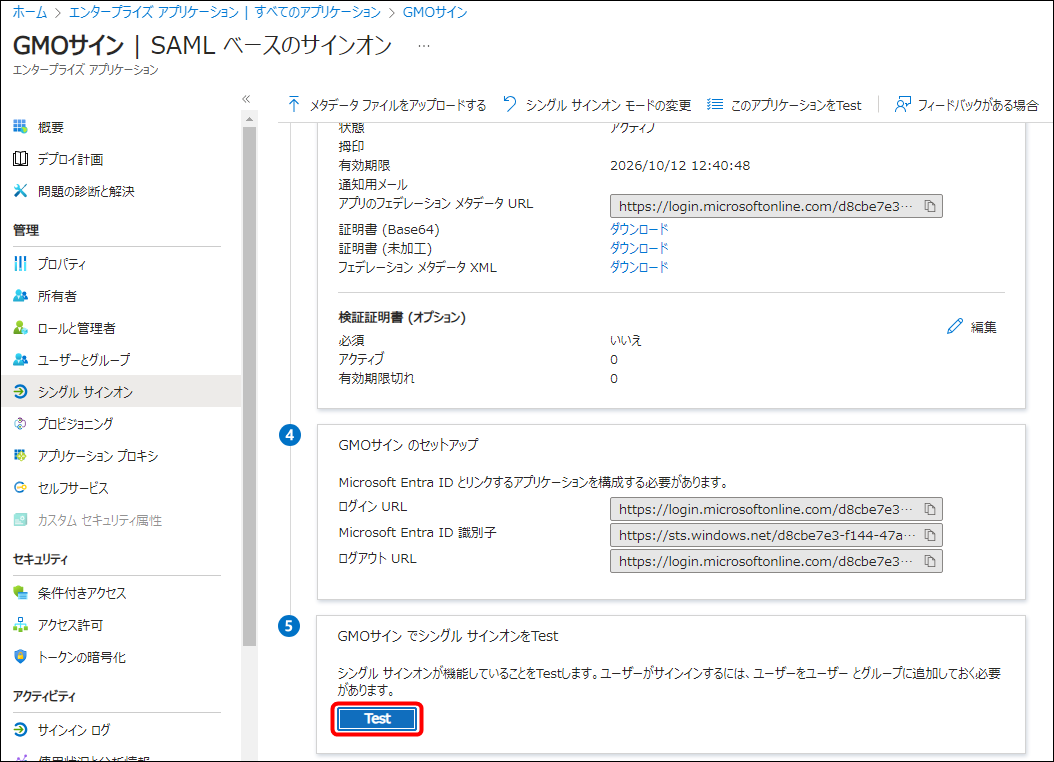Open アクセス許可 in the sidebar

[70, 626]
